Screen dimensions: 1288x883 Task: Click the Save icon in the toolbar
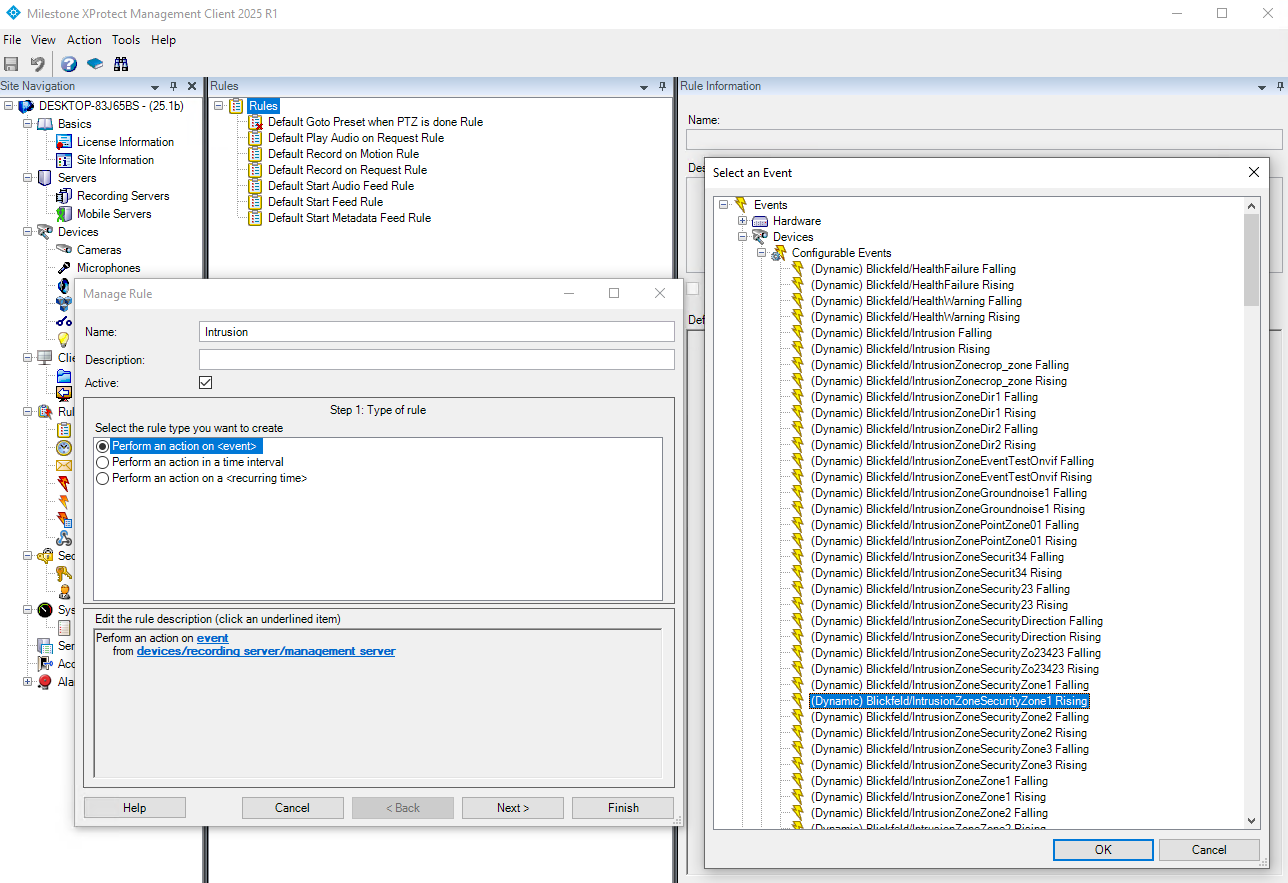(12, 64)
